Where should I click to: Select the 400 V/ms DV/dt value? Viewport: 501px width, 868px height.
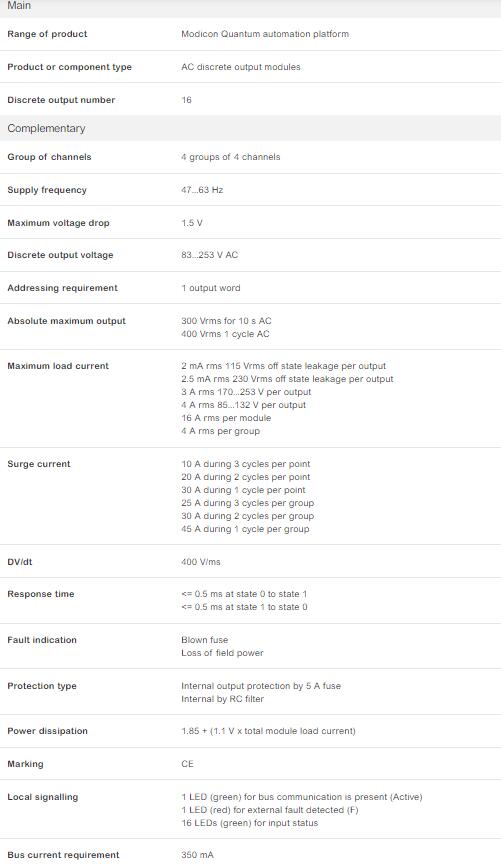tap(200, 562)
